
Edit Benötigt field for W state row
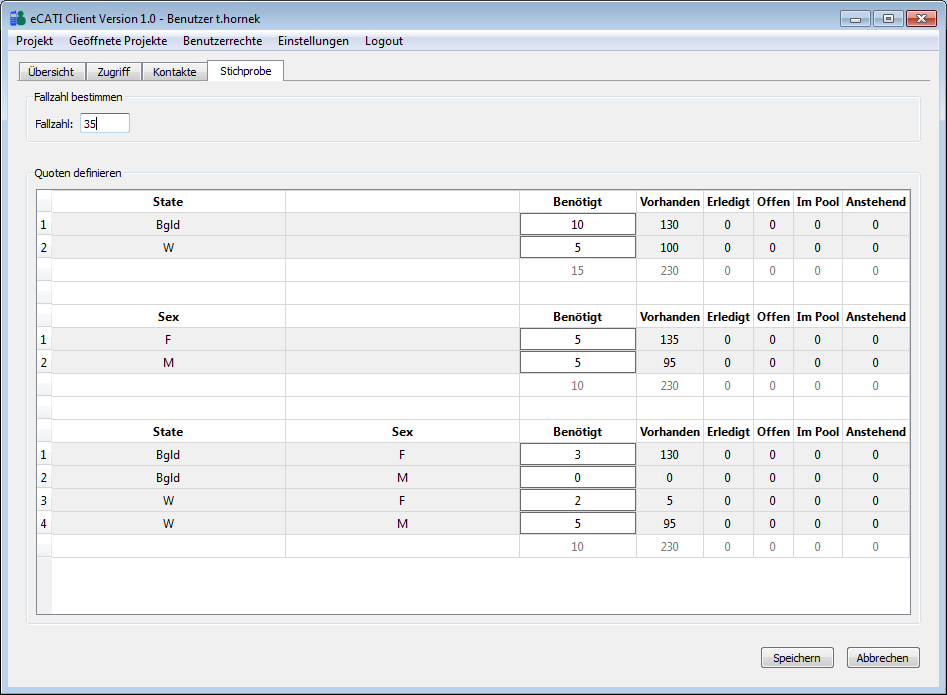pos(578,248)
